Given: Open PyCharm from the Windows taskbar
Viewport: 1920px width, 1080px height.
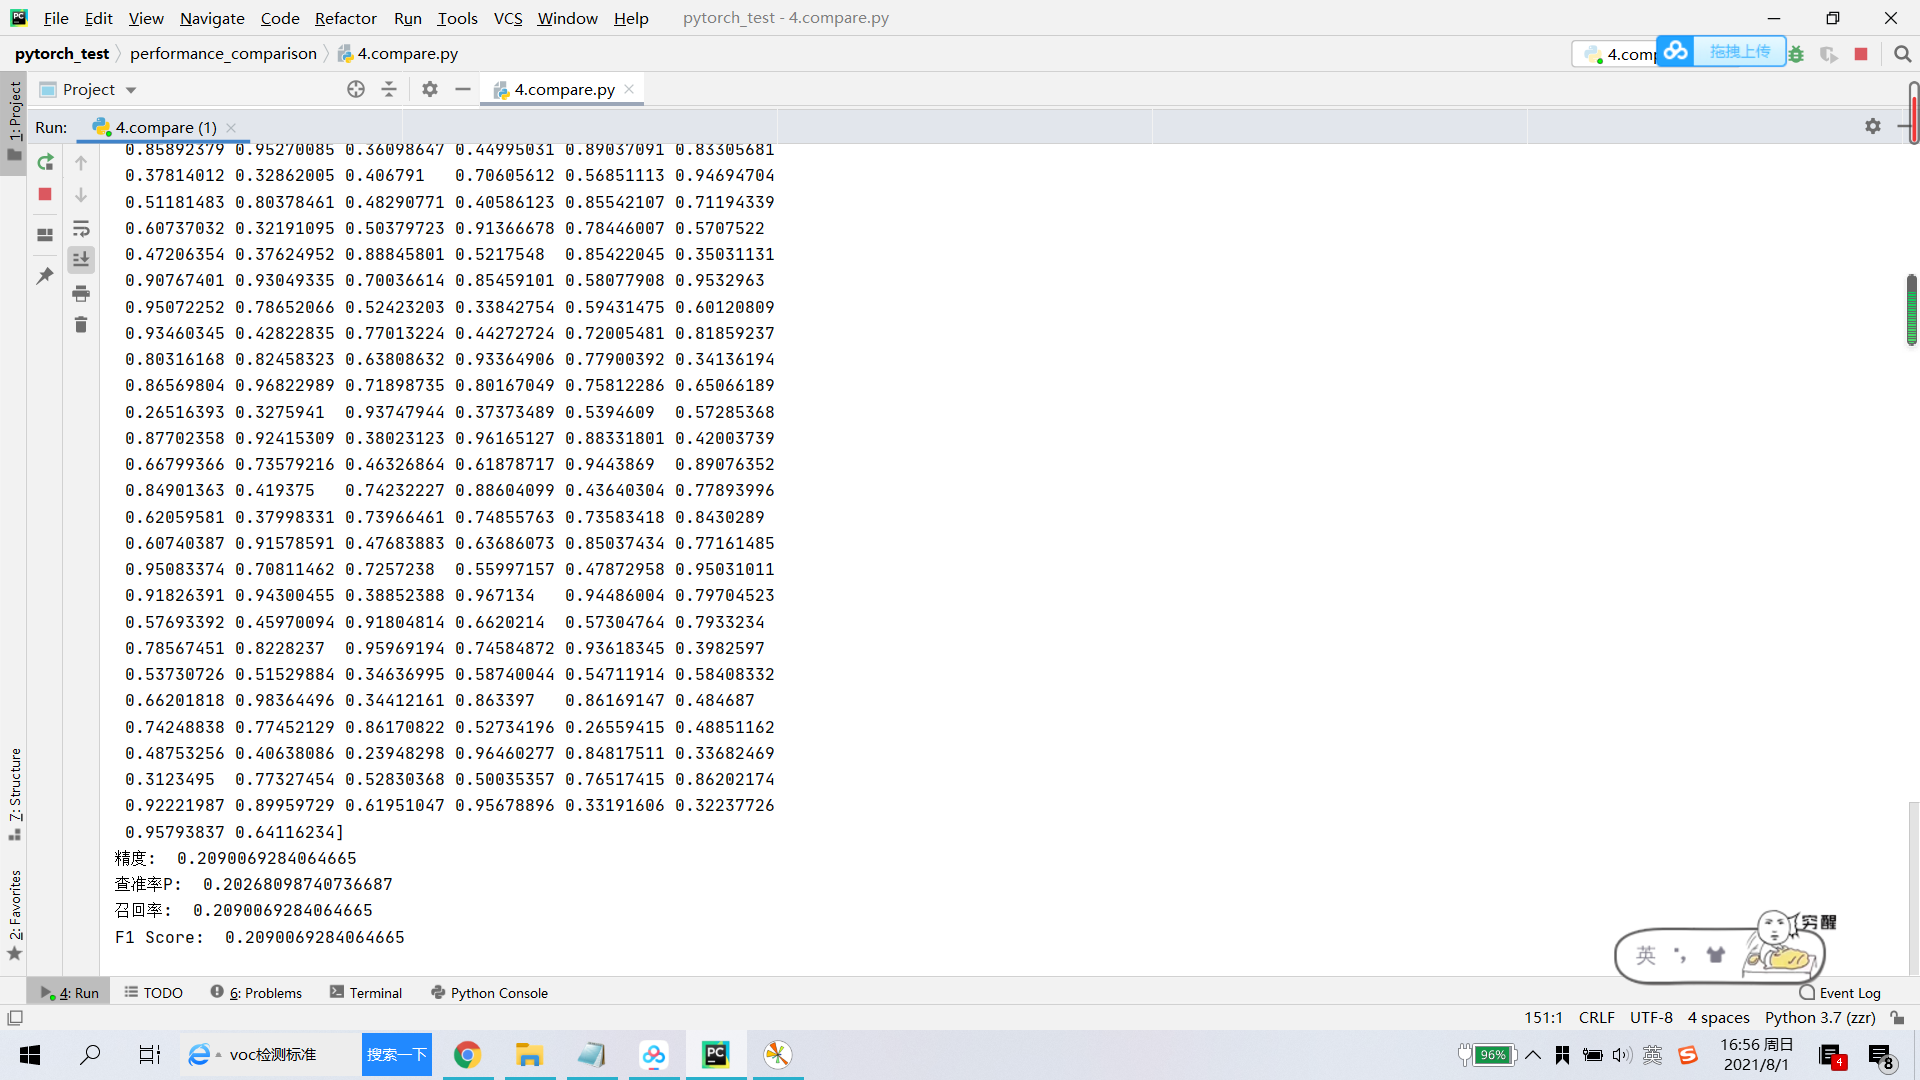Looking at the screenshot, I should 715,1054.
